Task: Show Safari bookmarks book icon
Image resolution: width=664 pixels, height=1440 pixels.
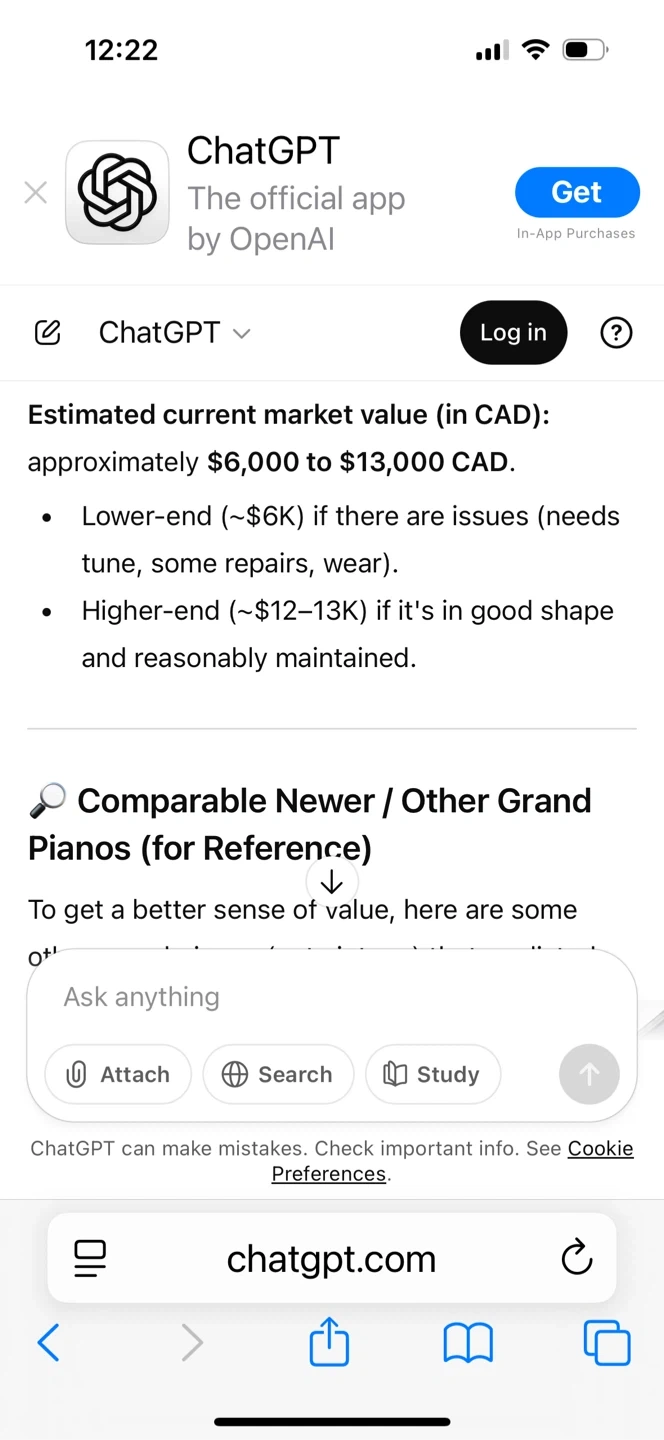Action: click(468, 1342)
